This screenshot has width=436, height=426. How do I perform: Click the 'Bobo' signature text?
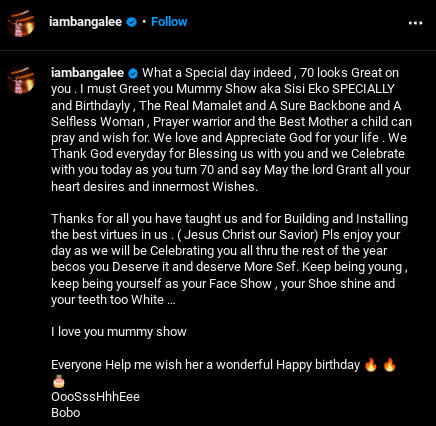coord(66,413)
